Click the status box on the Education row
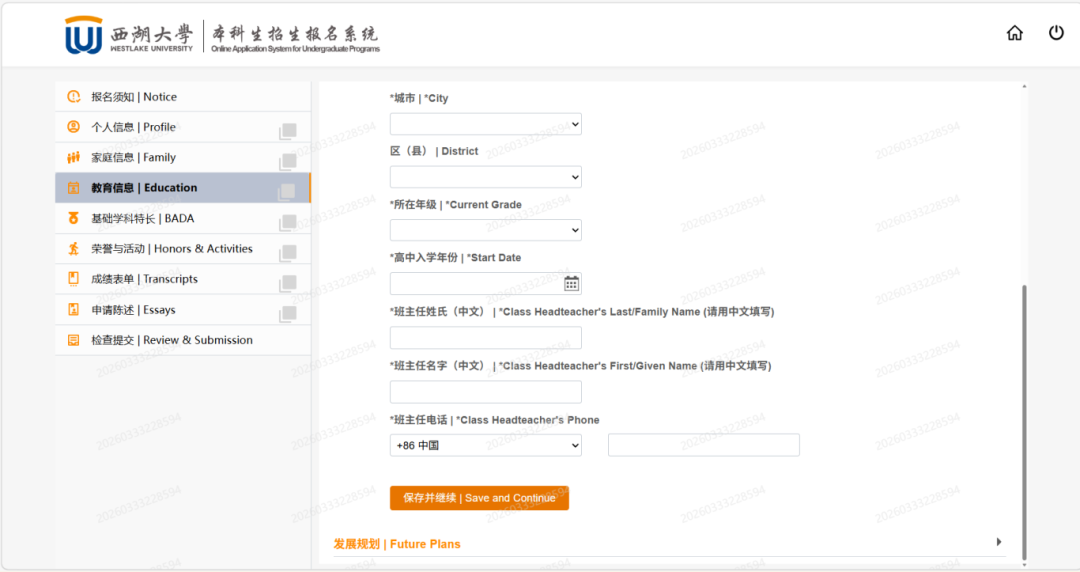The width and height of the screenshot is (1080, 572). pos(287,192)
